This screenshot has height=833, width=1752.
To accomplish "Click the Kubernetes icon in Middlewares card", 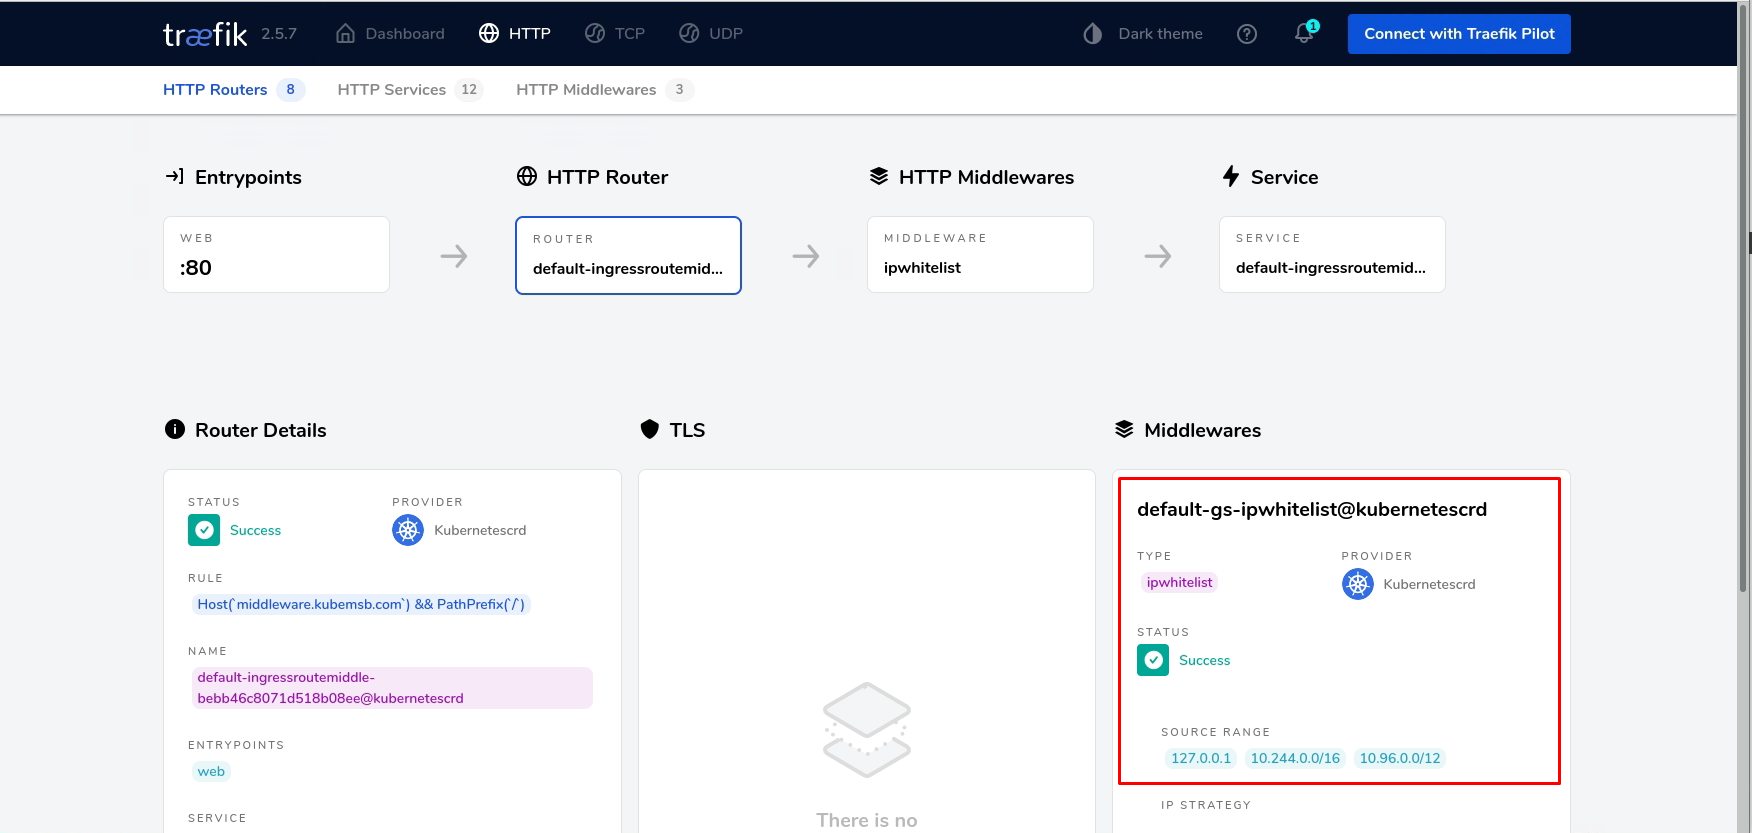I will tap(1357, 584).
